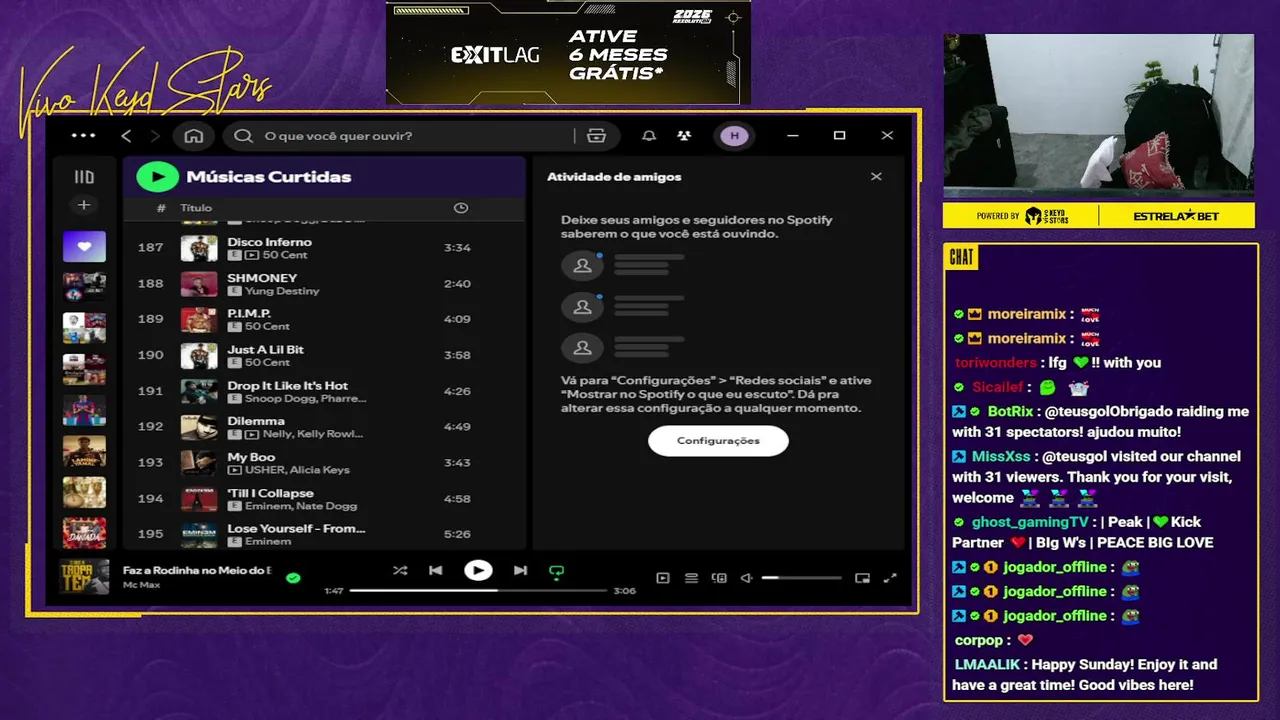This screenshot has height=720, width=1280.
Task: Open the notifications bell
Action: (649, 136)
